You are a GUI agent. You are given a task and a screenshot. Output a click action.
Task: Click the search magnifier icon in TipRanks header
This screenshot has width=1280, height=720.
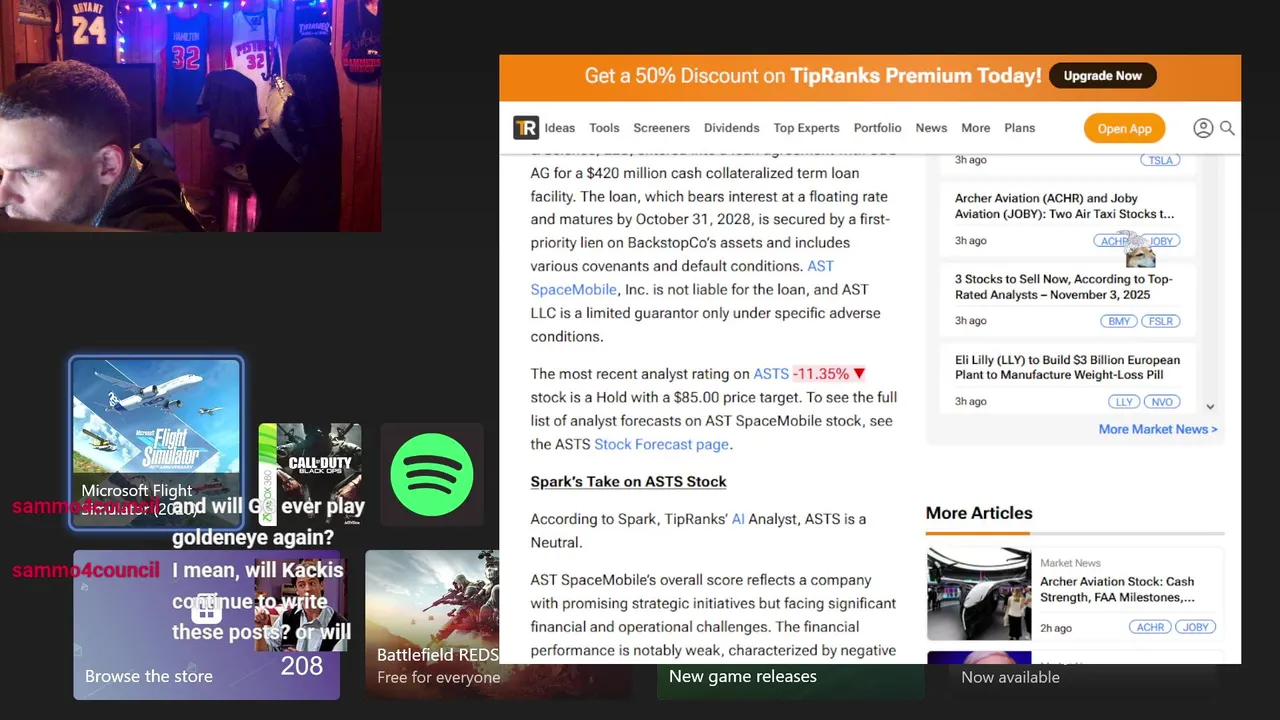1227,128
